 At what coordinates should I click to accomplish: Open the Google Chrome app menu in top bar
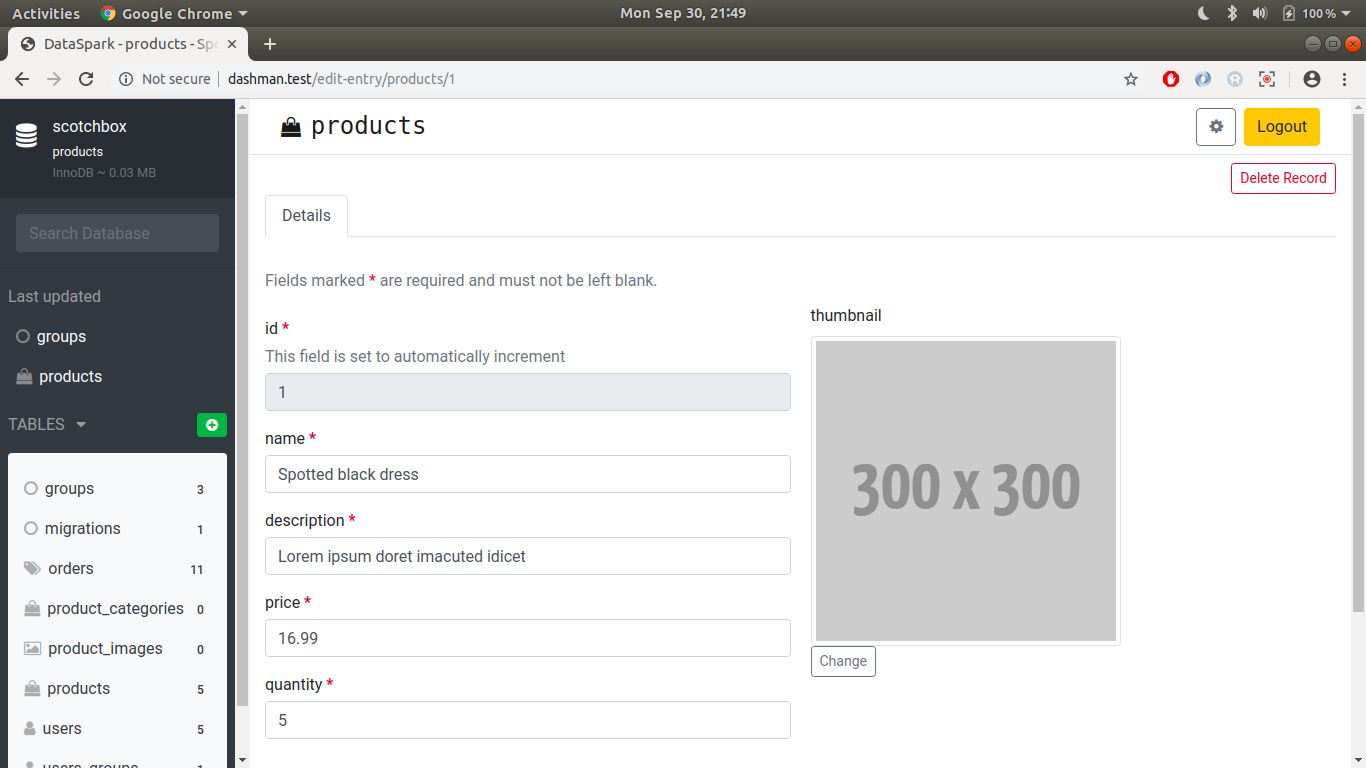(174, 13)
